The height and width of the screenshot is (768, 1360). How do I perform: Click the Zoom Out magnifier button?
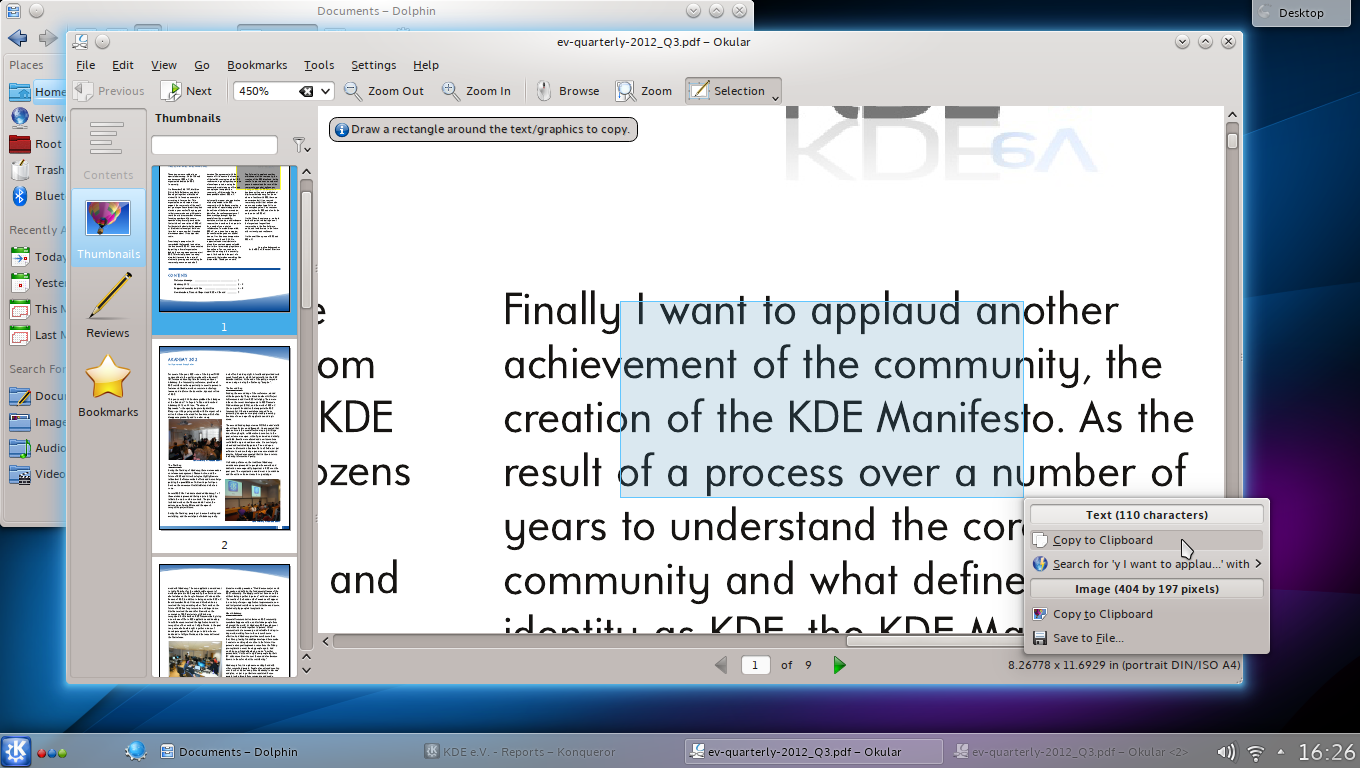click(x=384, y=91)
